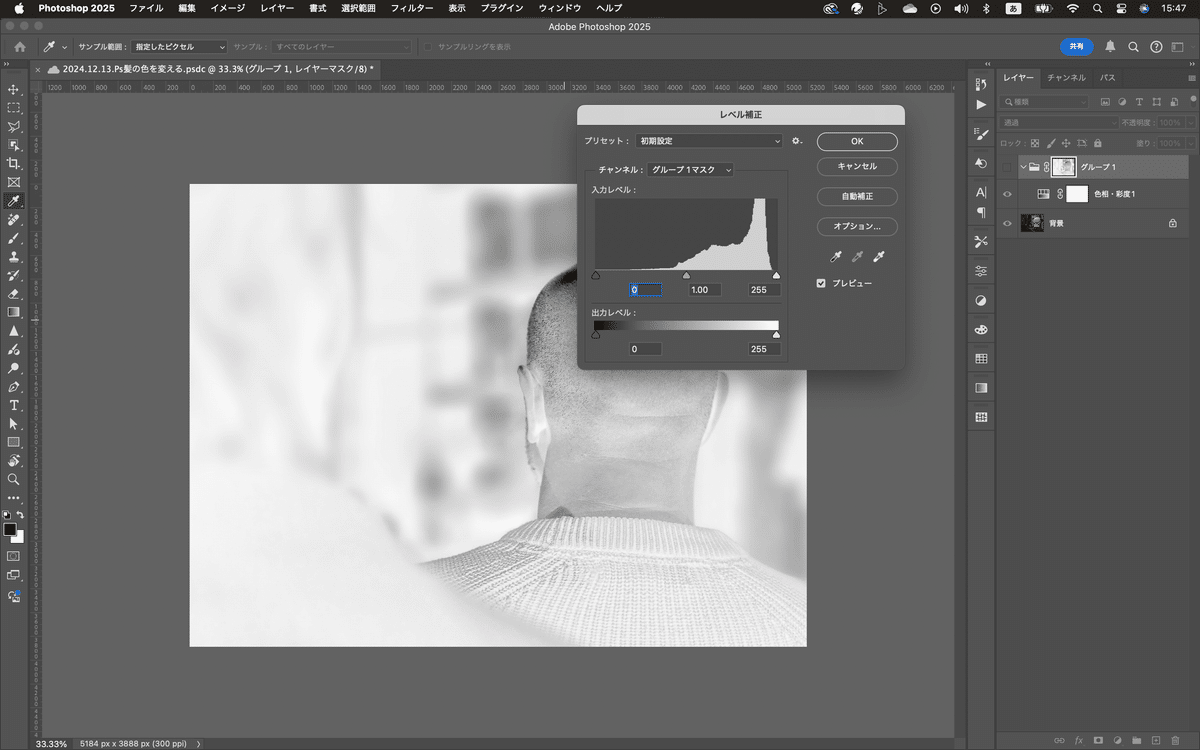Open the イメージ menu

[227, 8]
